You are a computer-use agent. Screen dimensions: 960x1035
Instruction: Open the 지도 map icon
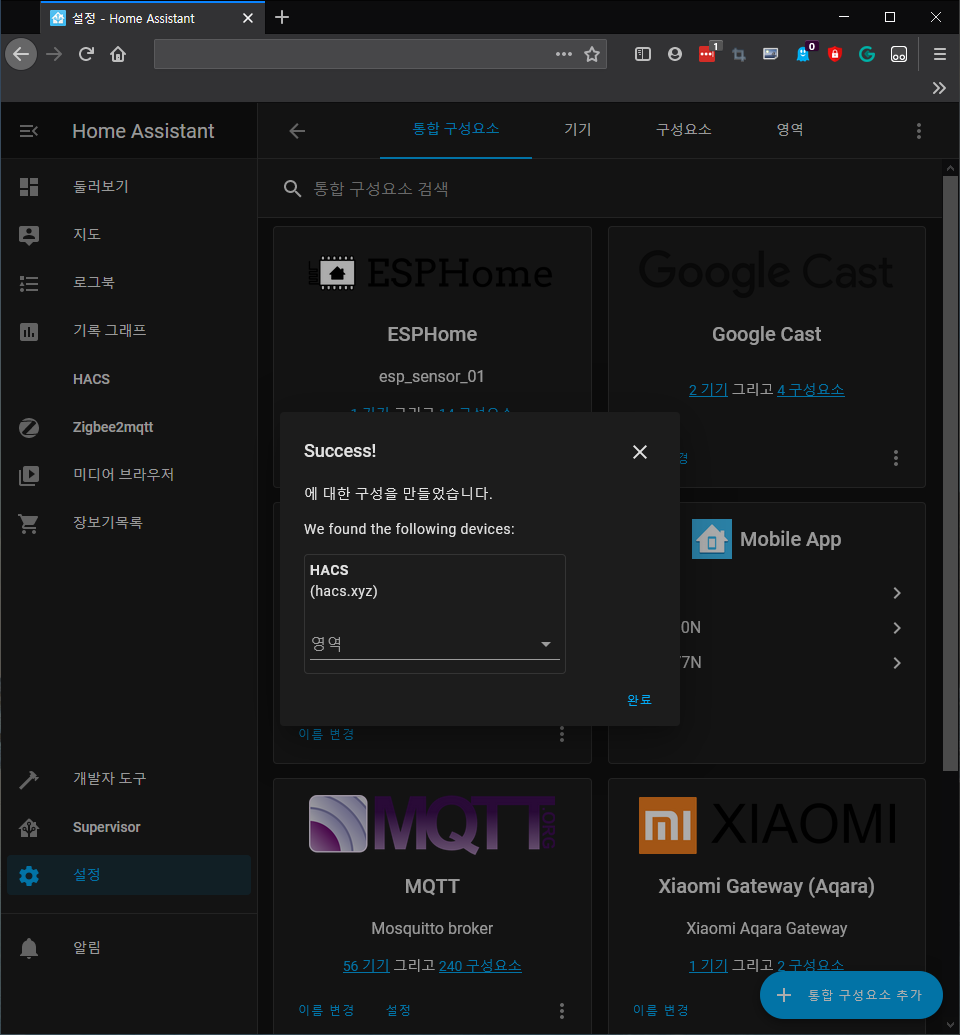point(29,235)
